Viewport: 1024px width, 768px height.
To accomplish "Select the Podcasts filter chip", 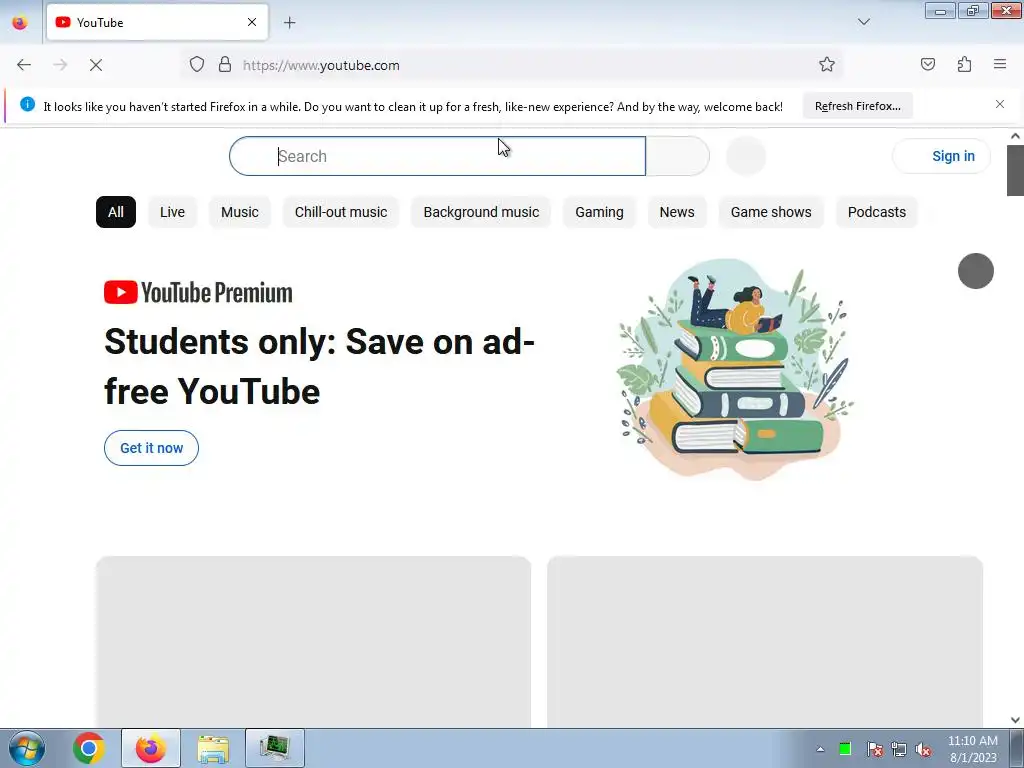I will pos(876,212).
